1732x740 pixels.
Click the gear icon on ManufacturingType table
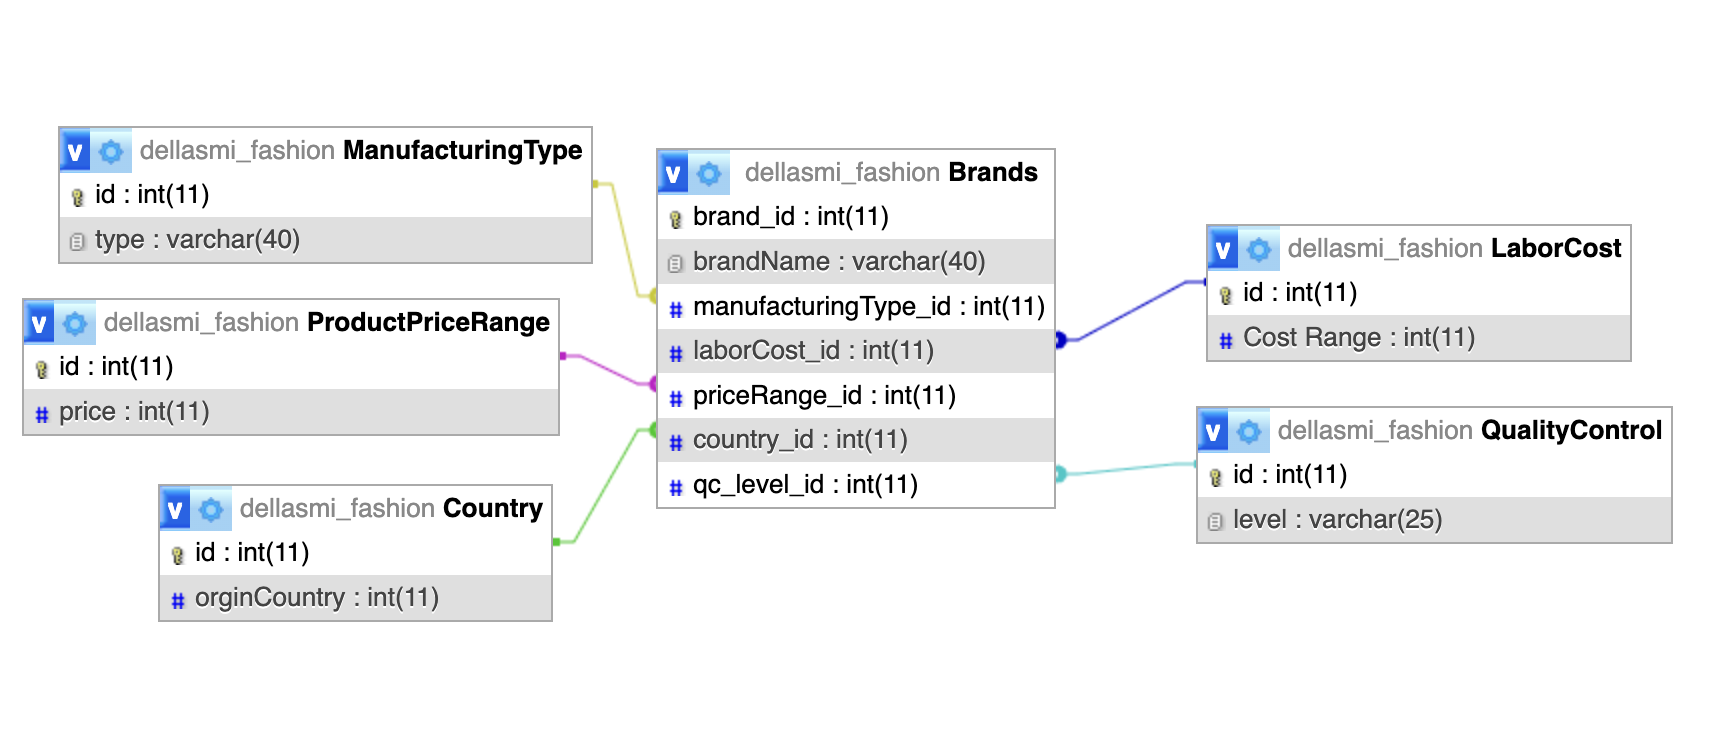coord(111,151)
